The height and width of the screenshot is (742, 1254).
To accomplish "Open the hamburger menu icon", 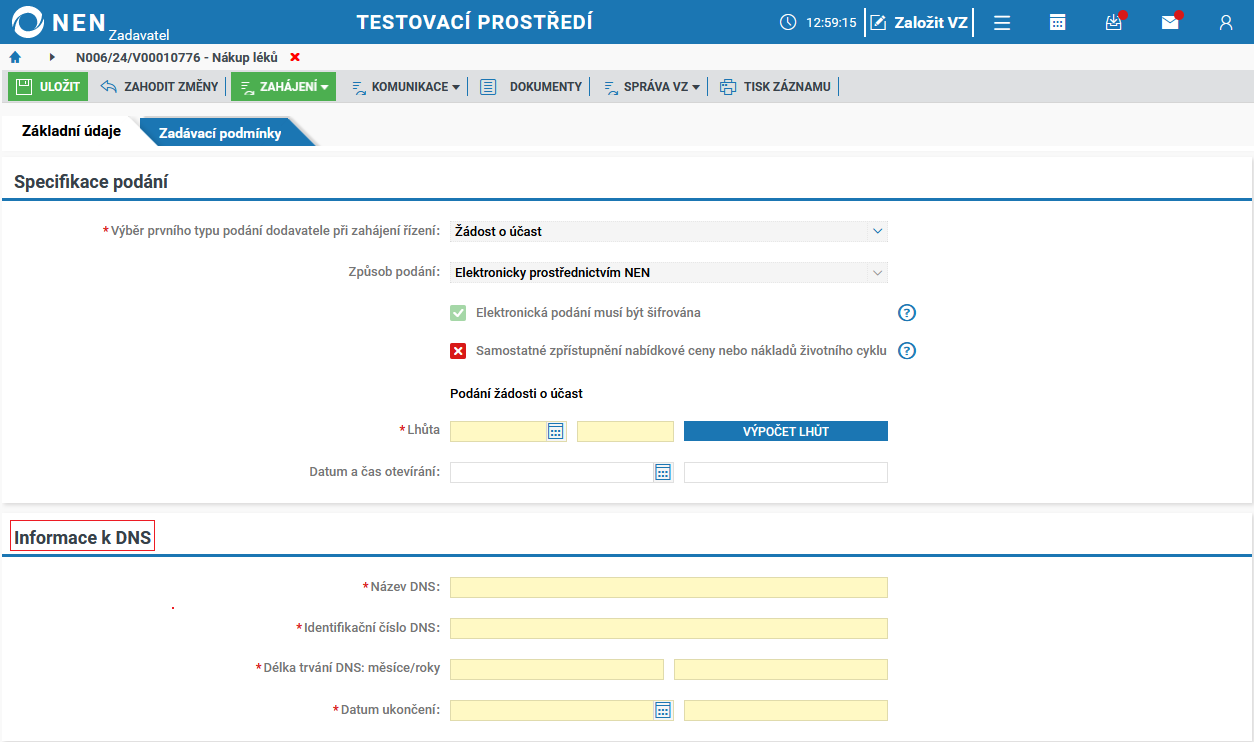I will (x=1002, y=22).
